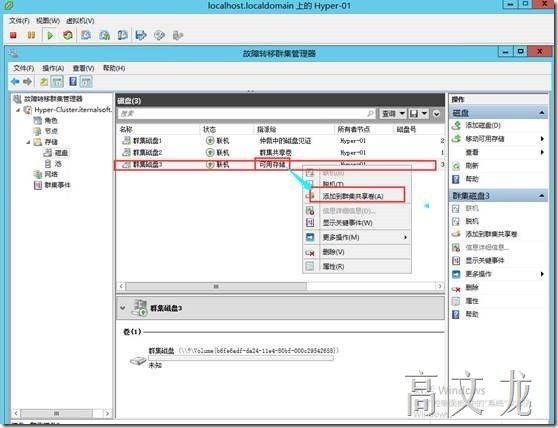Click the revert snapshot icon in VM toolbar
The image size is (558, 428).
(x=104, y=35)
